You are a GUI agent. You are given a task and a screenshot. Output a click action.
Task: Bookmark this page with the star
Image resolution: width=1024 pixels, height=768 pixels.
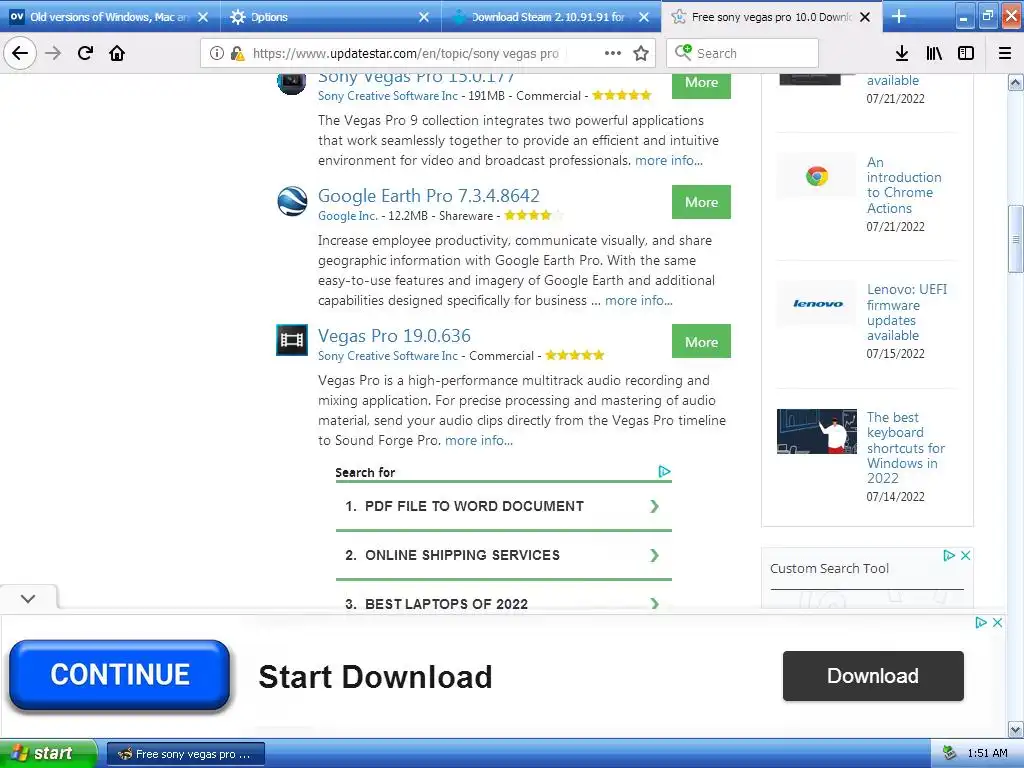click(x=641, y=53)
